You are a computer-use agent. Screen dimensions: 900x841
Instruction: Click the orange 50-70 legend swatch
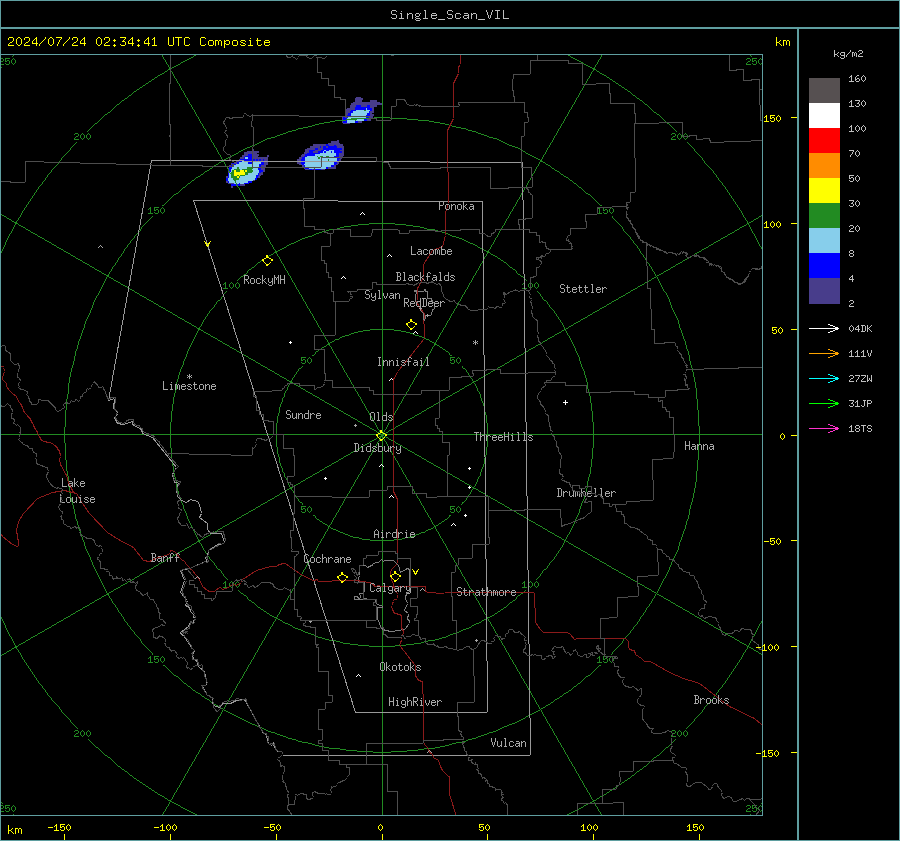point(824,165)
